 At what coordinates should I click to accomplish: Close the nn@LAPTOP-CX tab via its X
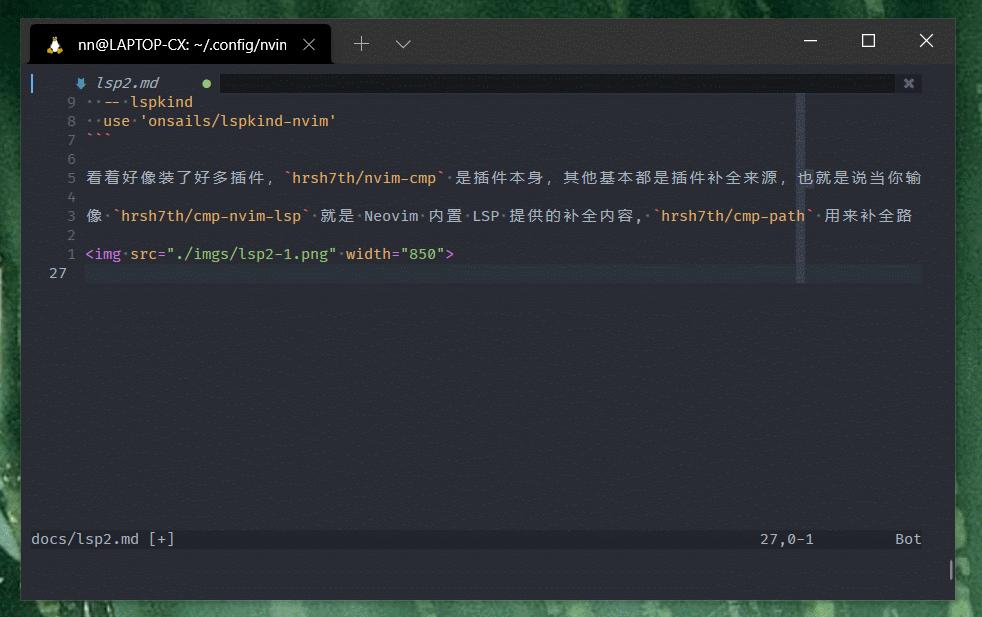click(309, 44)
